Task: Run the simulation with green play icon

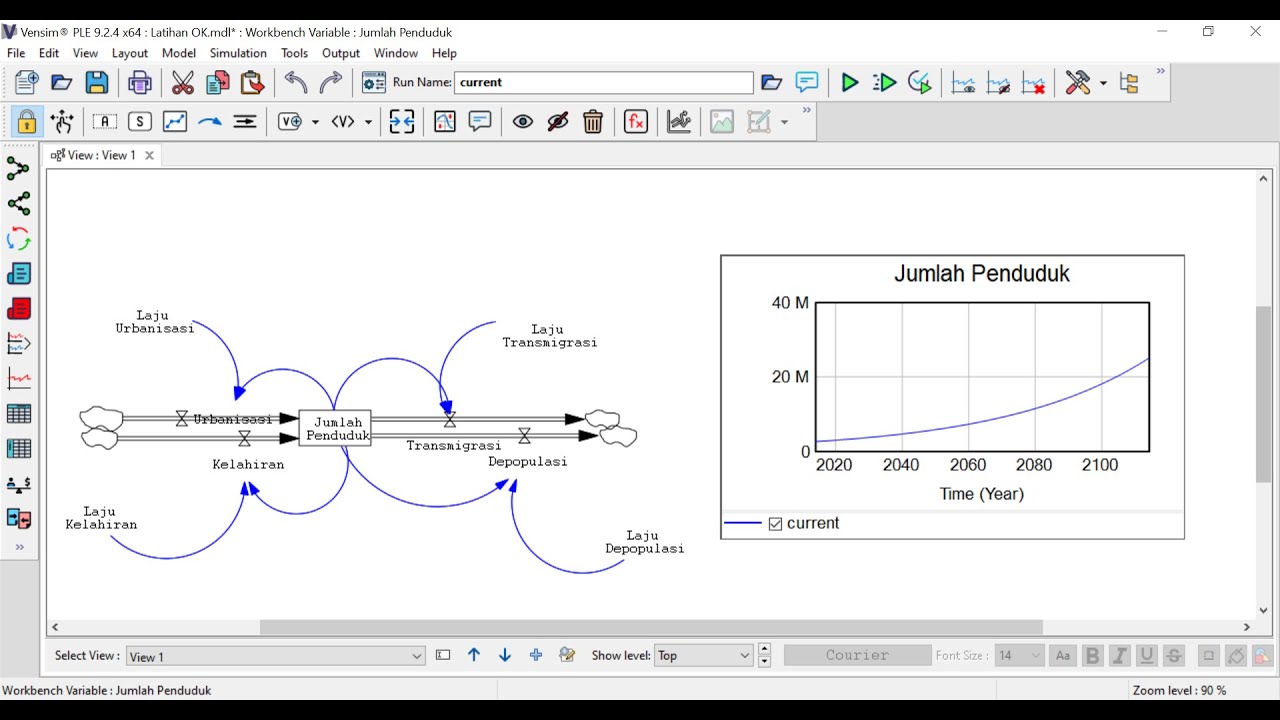Action: (x=850, y=82)
